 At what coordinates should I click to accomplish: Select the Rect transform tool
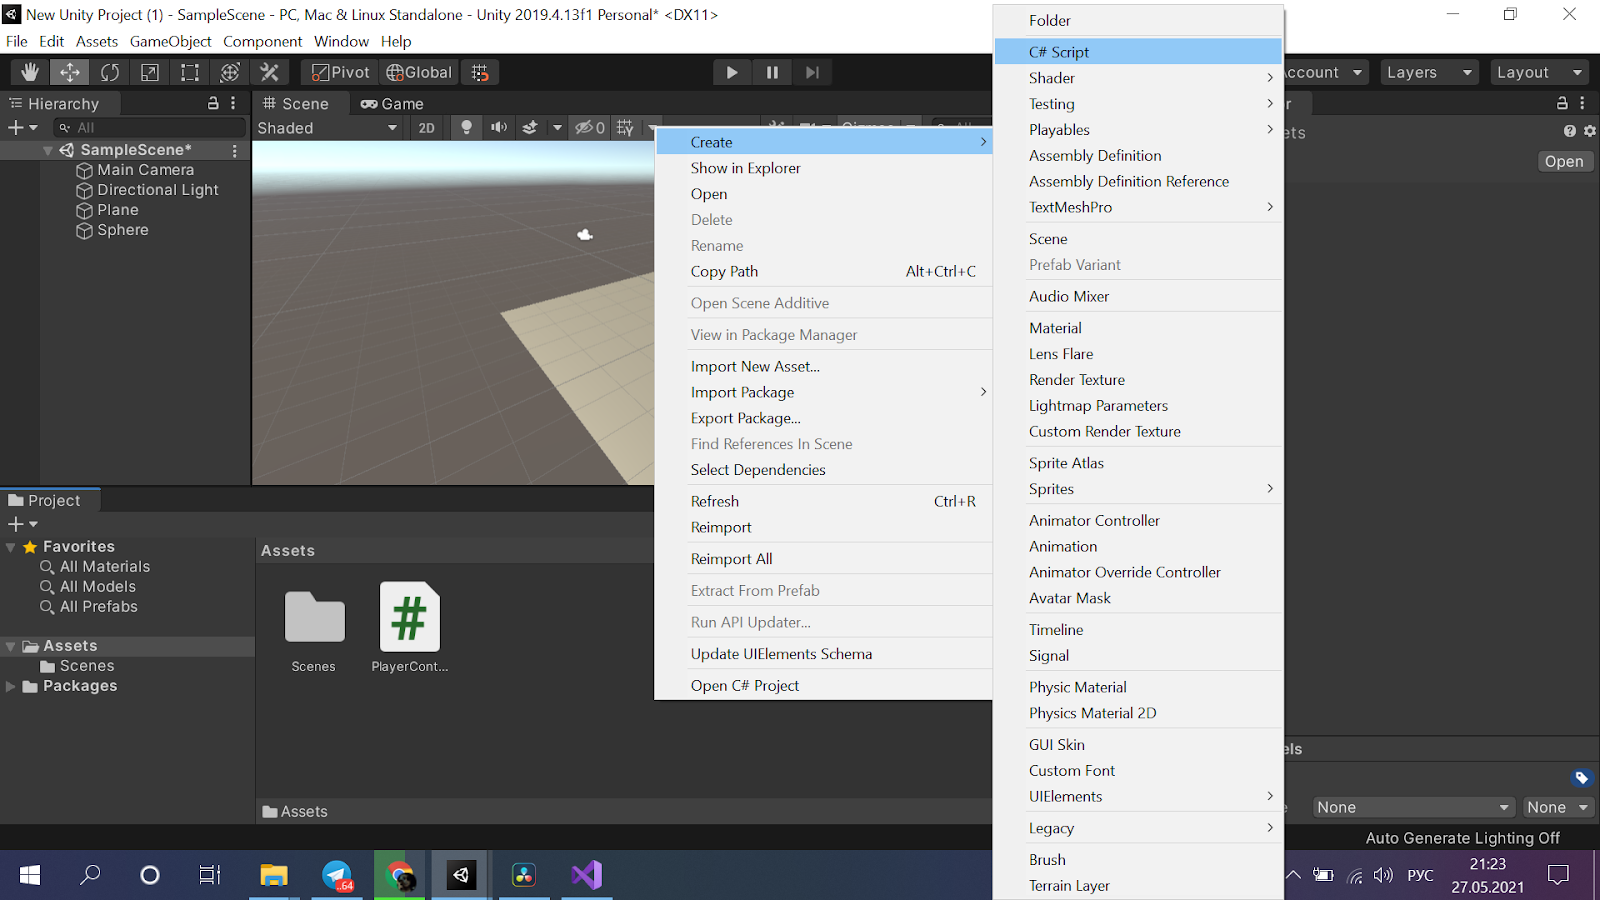point(190,72)
